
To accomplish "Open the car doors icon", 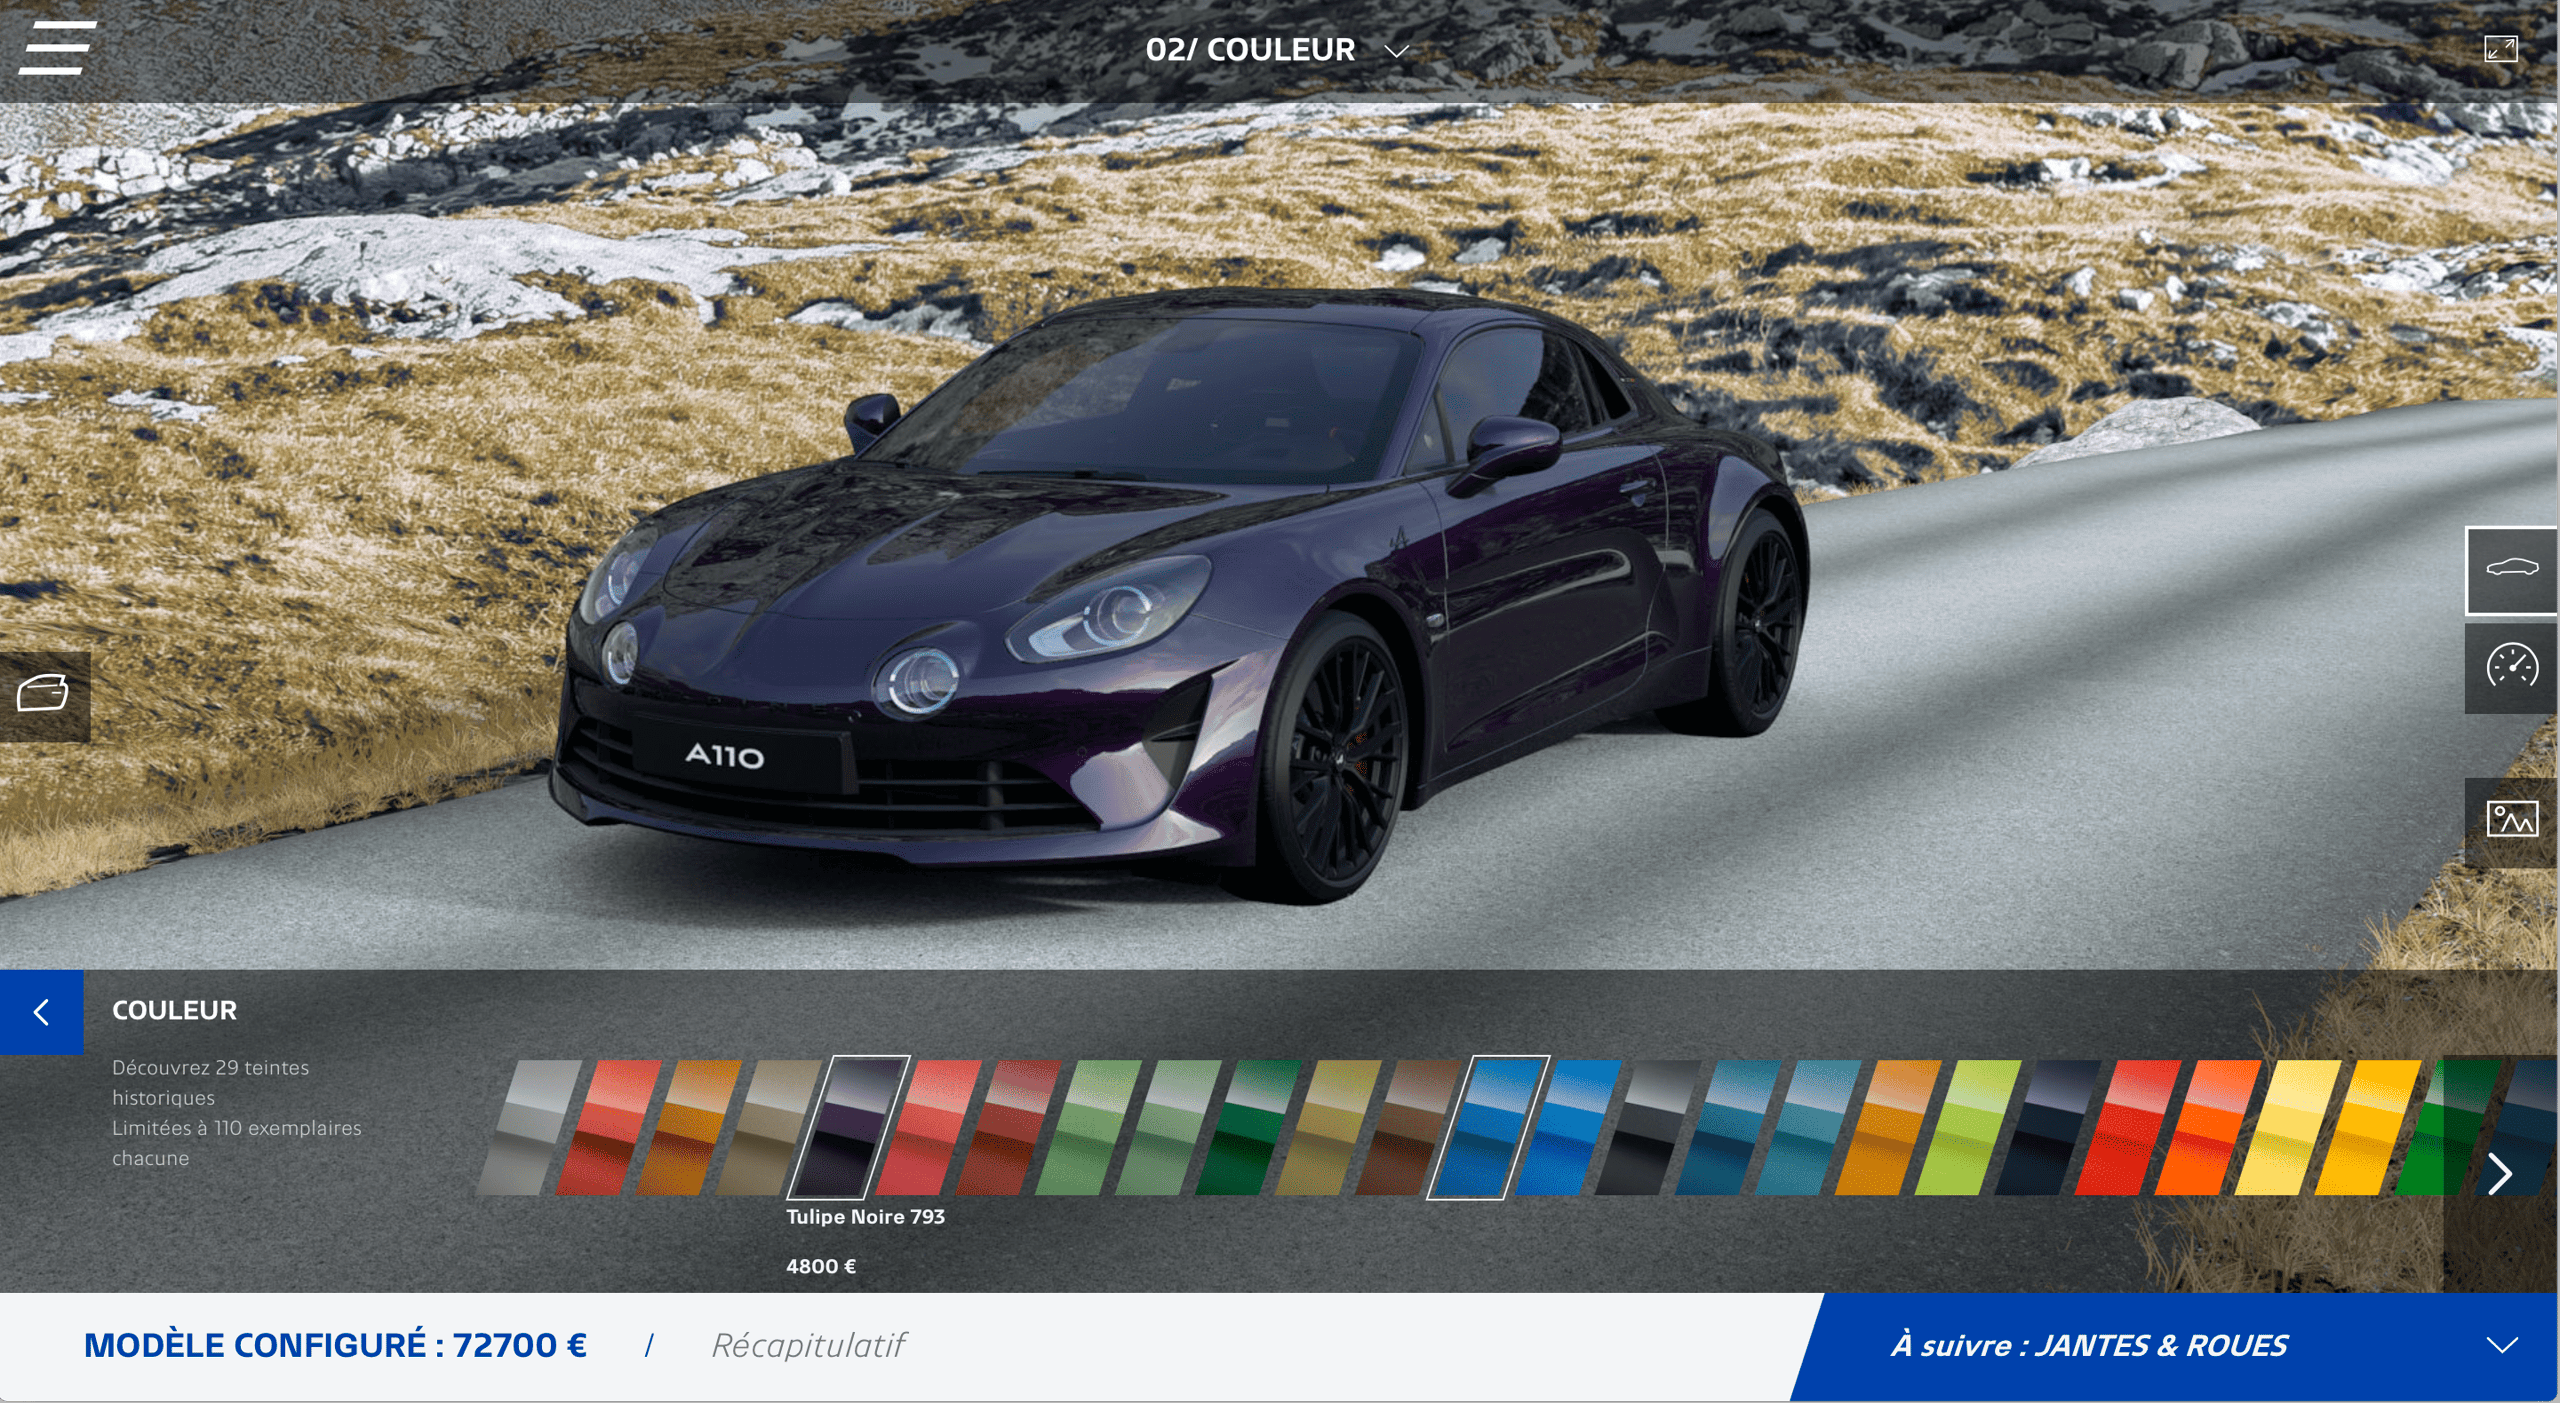I will (44, 696).
